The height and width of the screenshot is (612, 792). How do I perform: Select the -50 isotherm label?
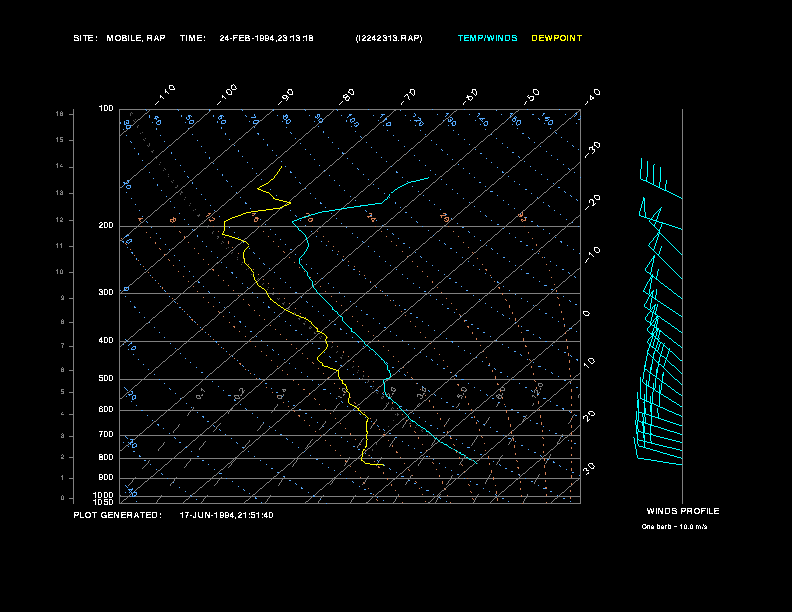tap(531, 97)
